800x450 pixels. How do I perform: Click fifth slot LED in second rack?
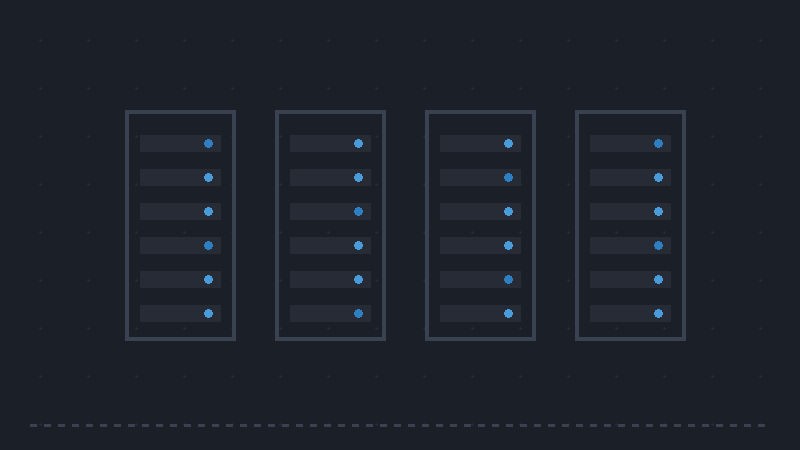click(359, 280)
